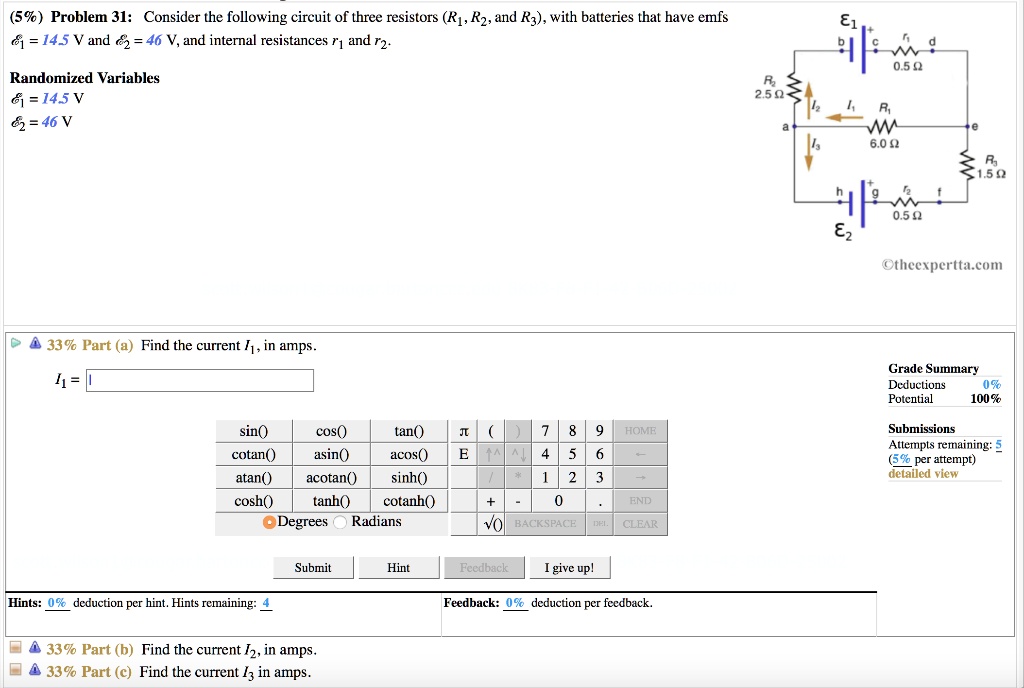The height and width of the screenshot is (688, 1024).
Task: Clear the answer with the CLEAR key
Action: point(639,523)
